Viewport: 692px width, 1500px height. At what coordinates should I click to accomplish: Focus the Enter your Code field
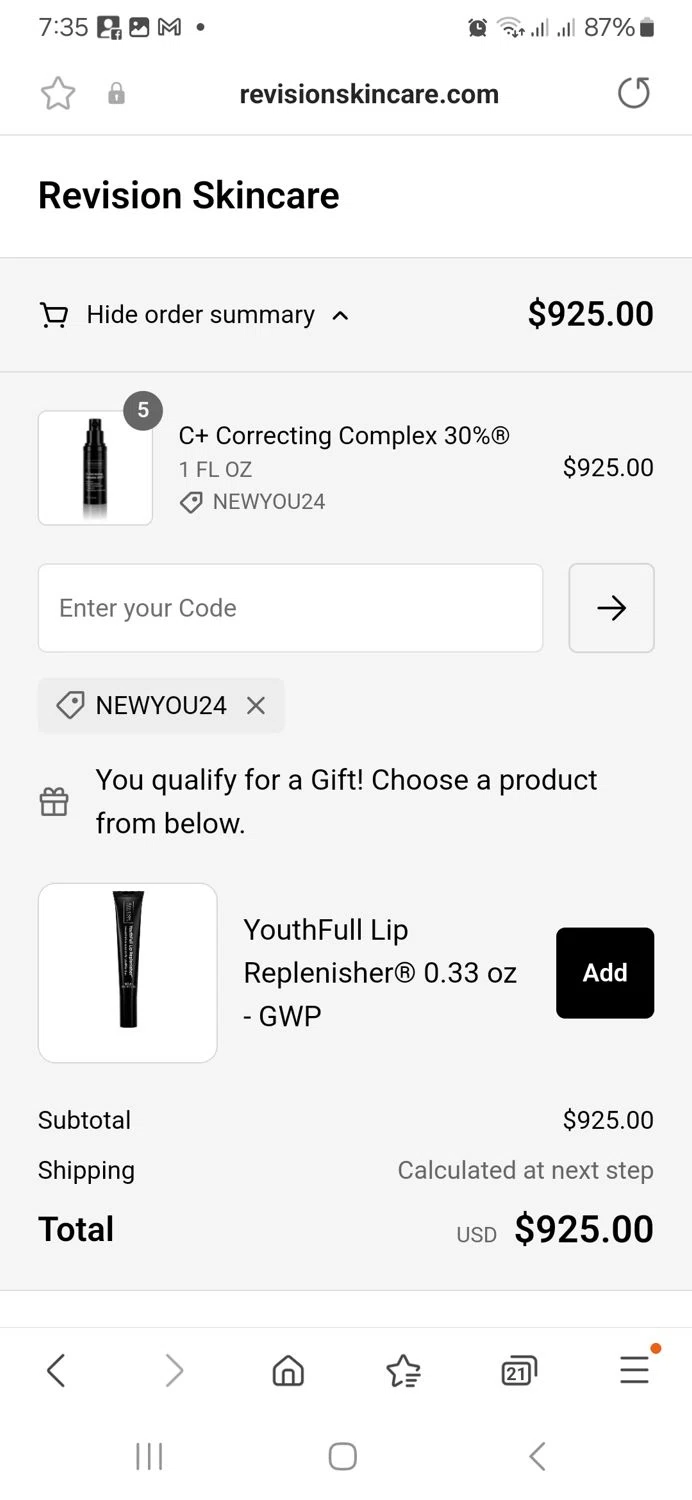click(x=290, y=608)
